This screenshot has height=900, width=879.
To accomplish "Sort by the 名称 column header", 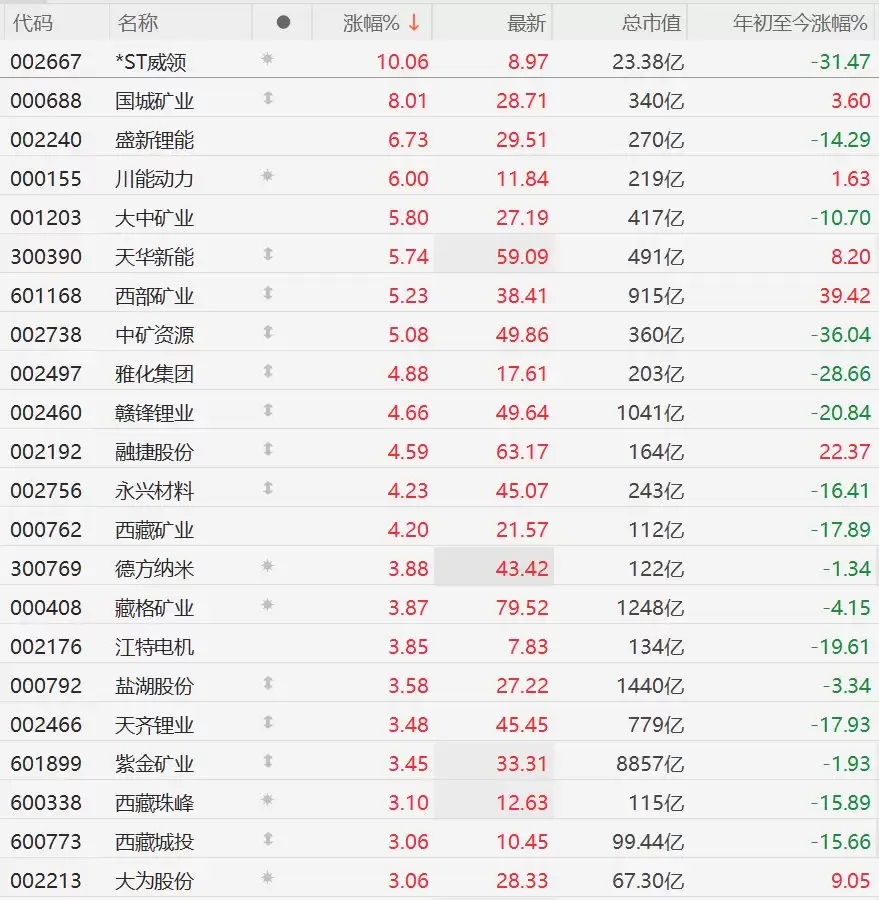I will point(138,23).
